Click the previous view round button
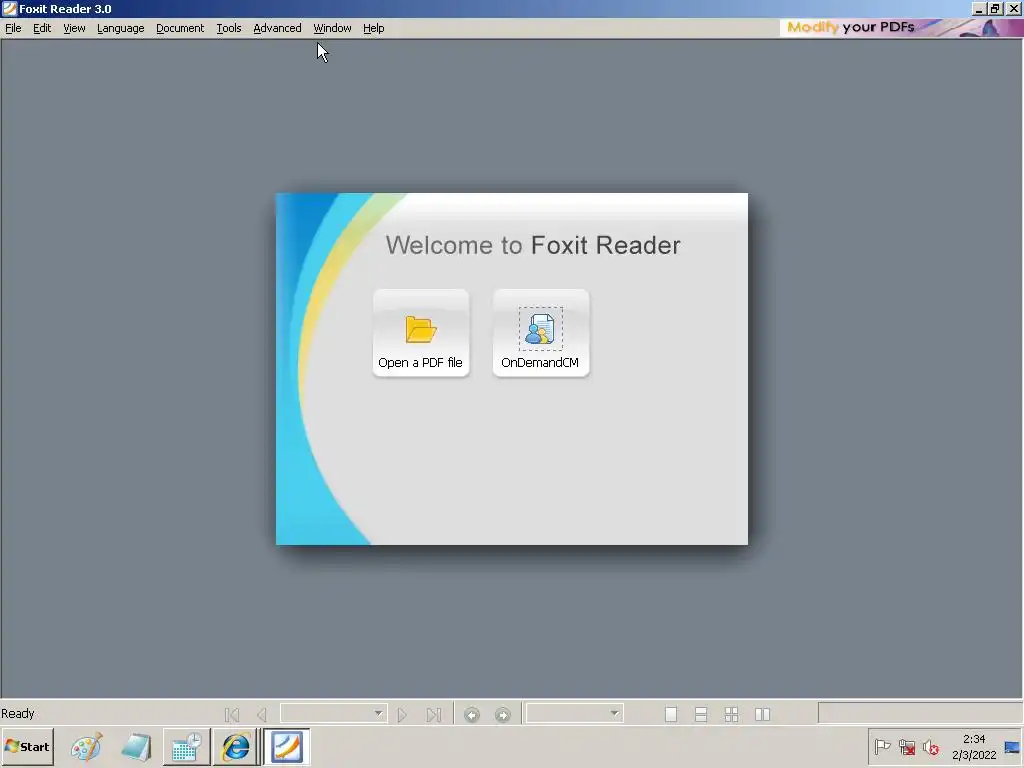The image size is (1024, 768). [472, 714]
